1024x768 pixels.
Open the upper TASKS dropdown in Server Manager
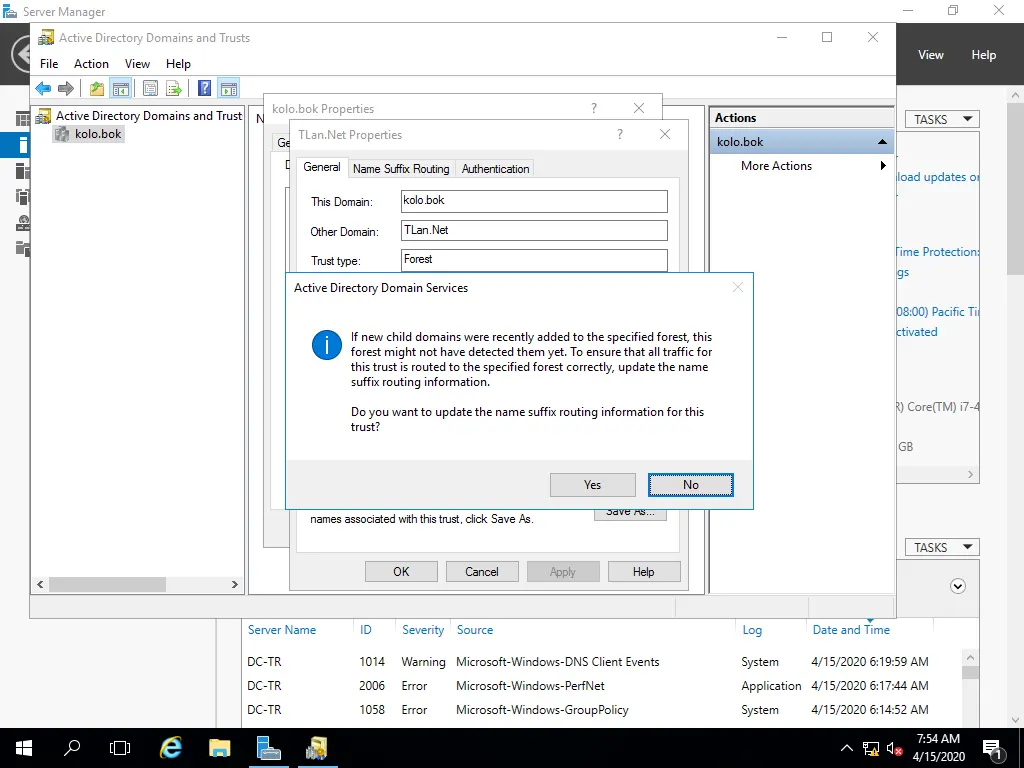[x=942, y=120]
